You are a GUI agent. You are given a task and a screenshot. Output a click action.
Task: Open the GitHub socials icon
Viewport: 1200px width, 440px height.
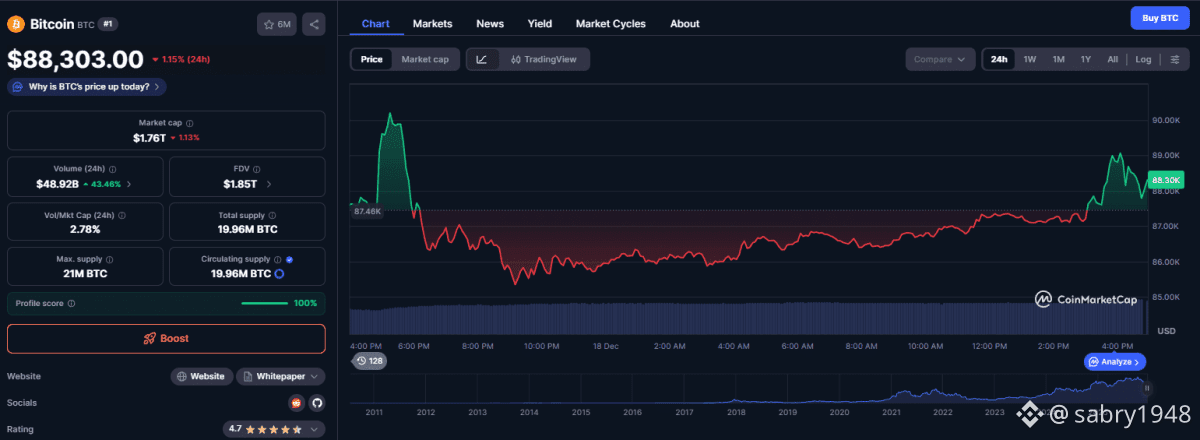[317, 403]
